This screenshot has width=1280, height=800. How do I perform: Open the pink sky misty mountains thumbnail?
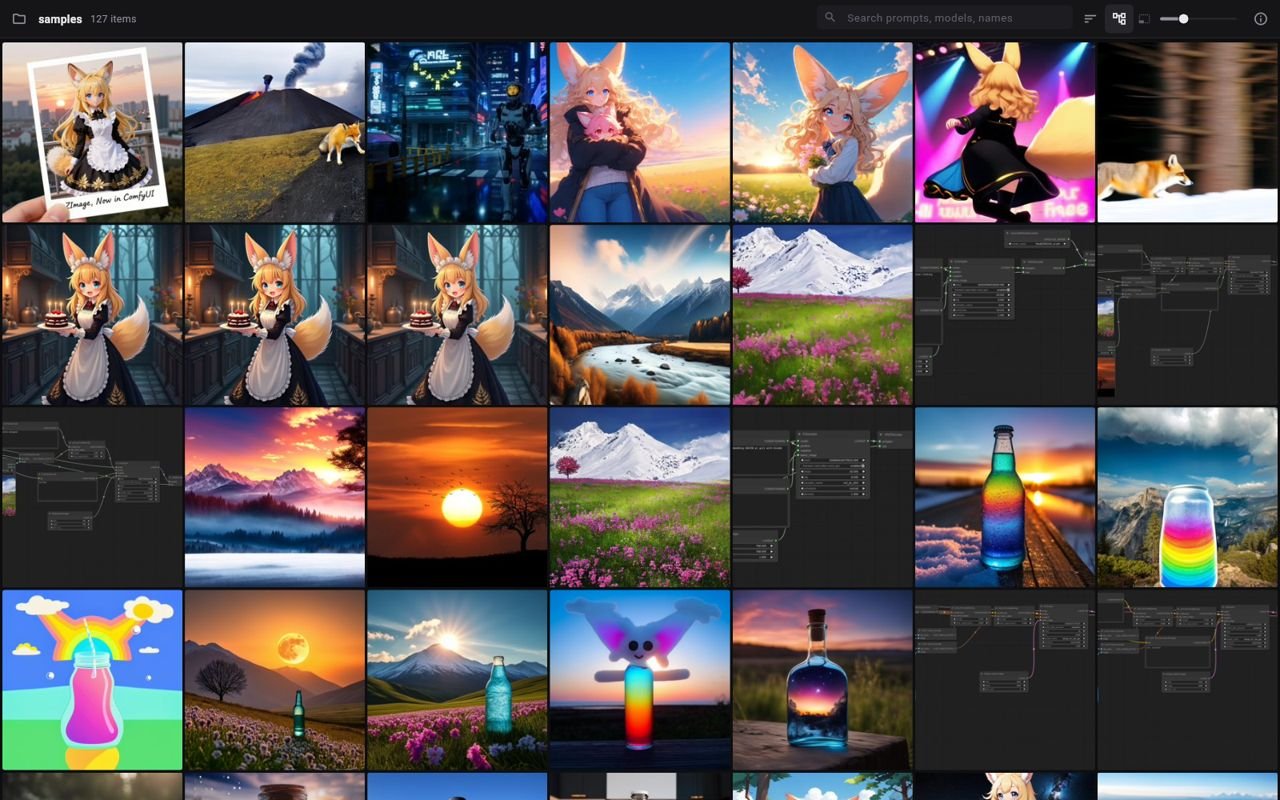(275, 497)
